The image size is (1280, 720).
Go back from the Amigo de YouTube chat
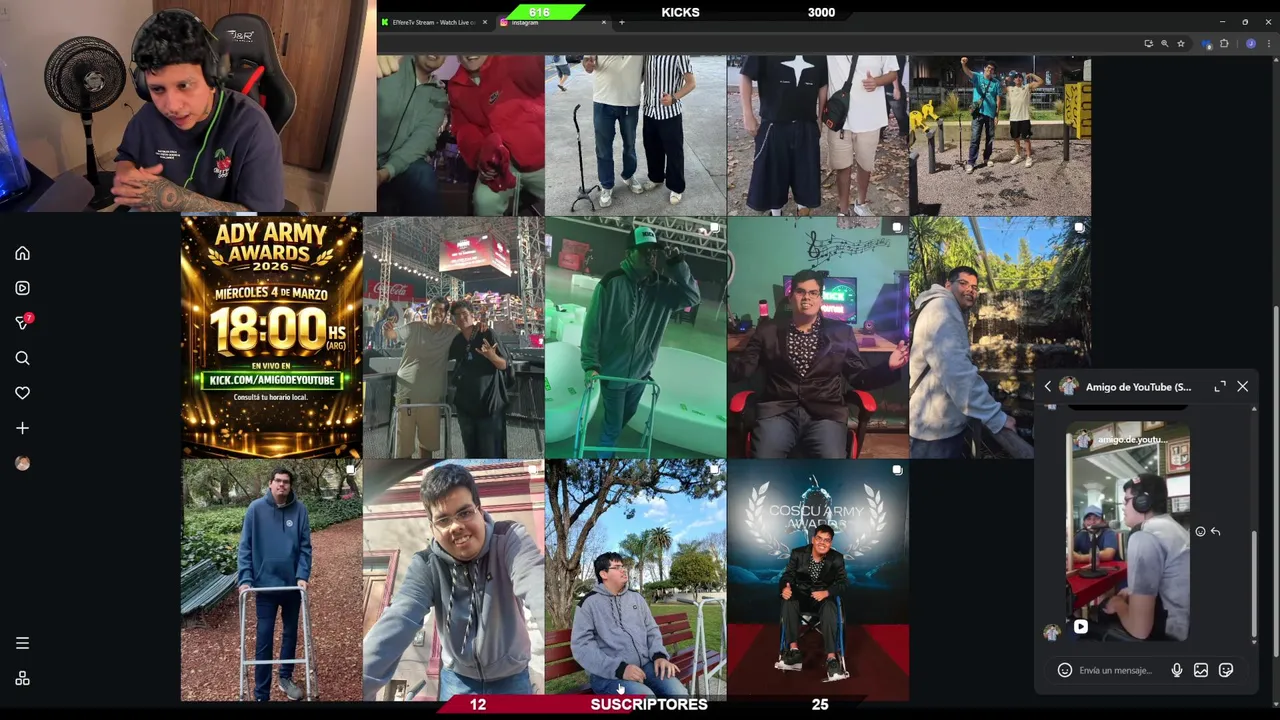(x=1048, y=386)
